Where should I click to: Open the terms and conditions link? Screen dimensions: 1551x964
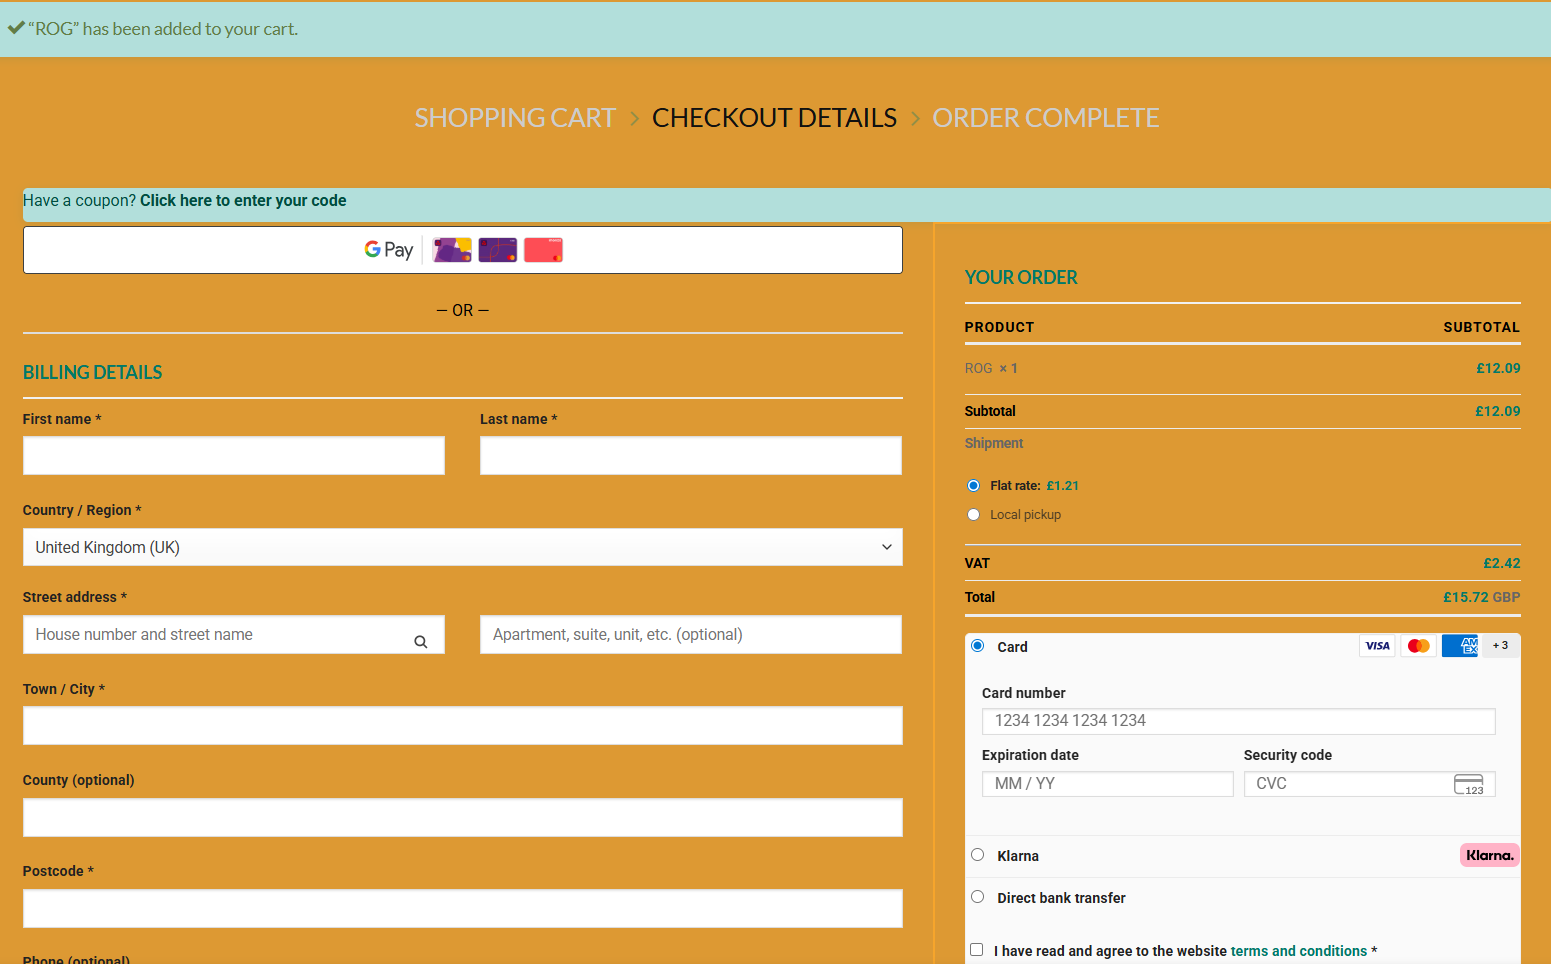1299,951
